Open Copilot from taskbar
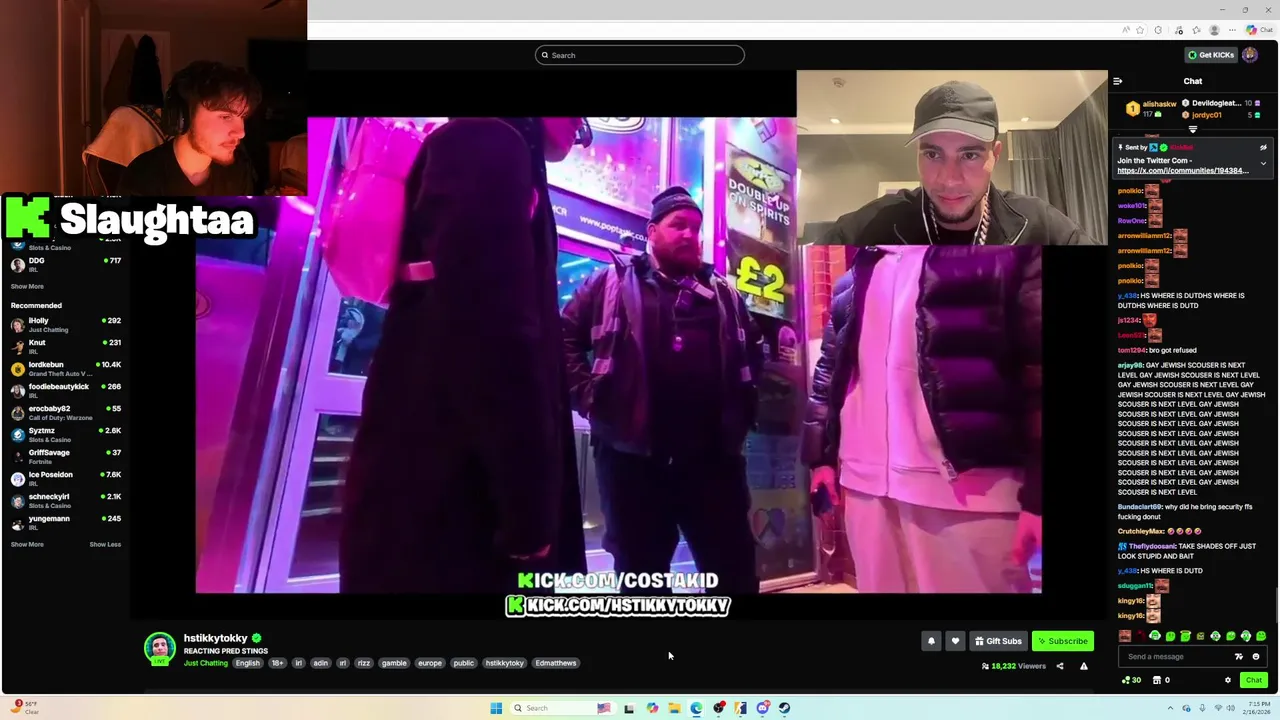The height and width of the screenshot is (720, 1280). (652, 708)
